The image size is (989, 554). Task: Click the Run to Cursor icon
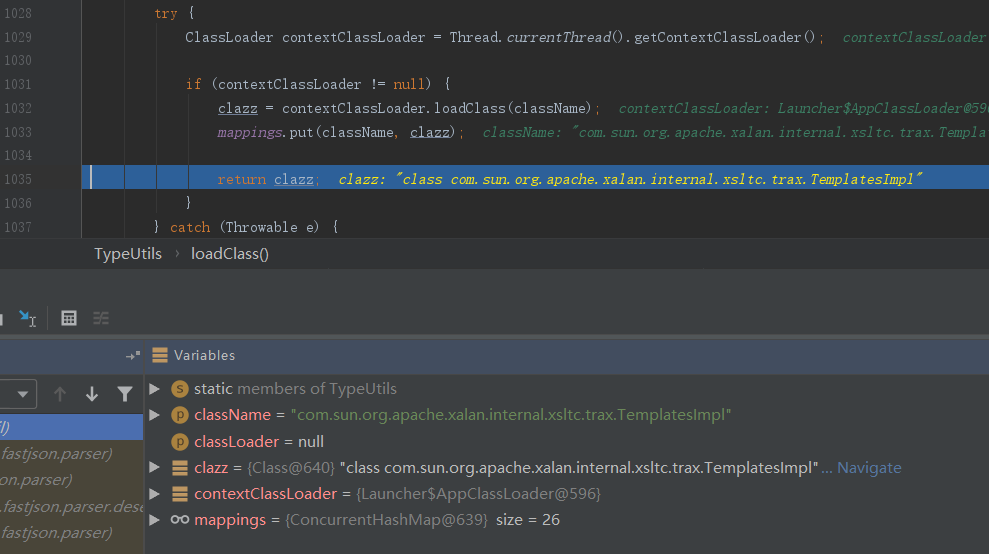[x=27, y=318]
